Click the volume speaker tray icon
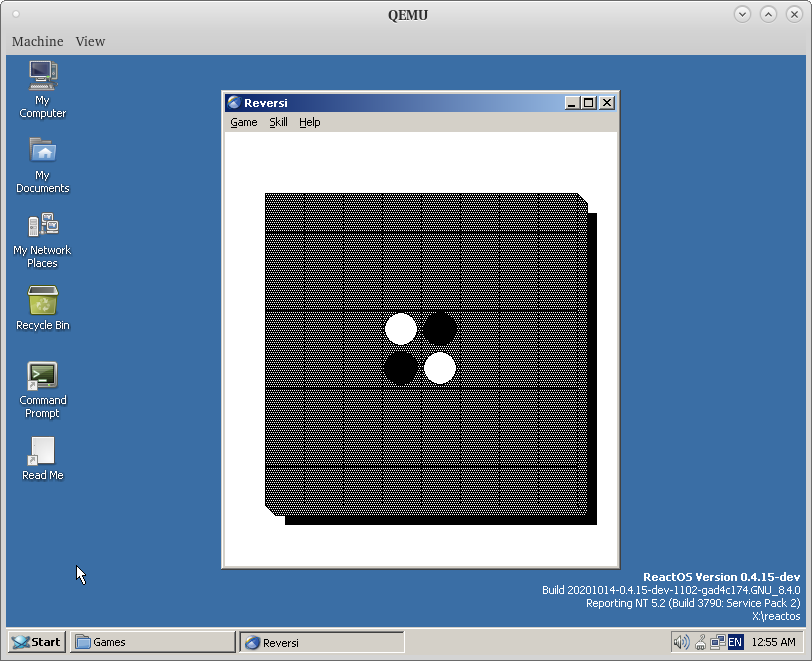The height and width of the screenshot is (661, 812). 681,642
